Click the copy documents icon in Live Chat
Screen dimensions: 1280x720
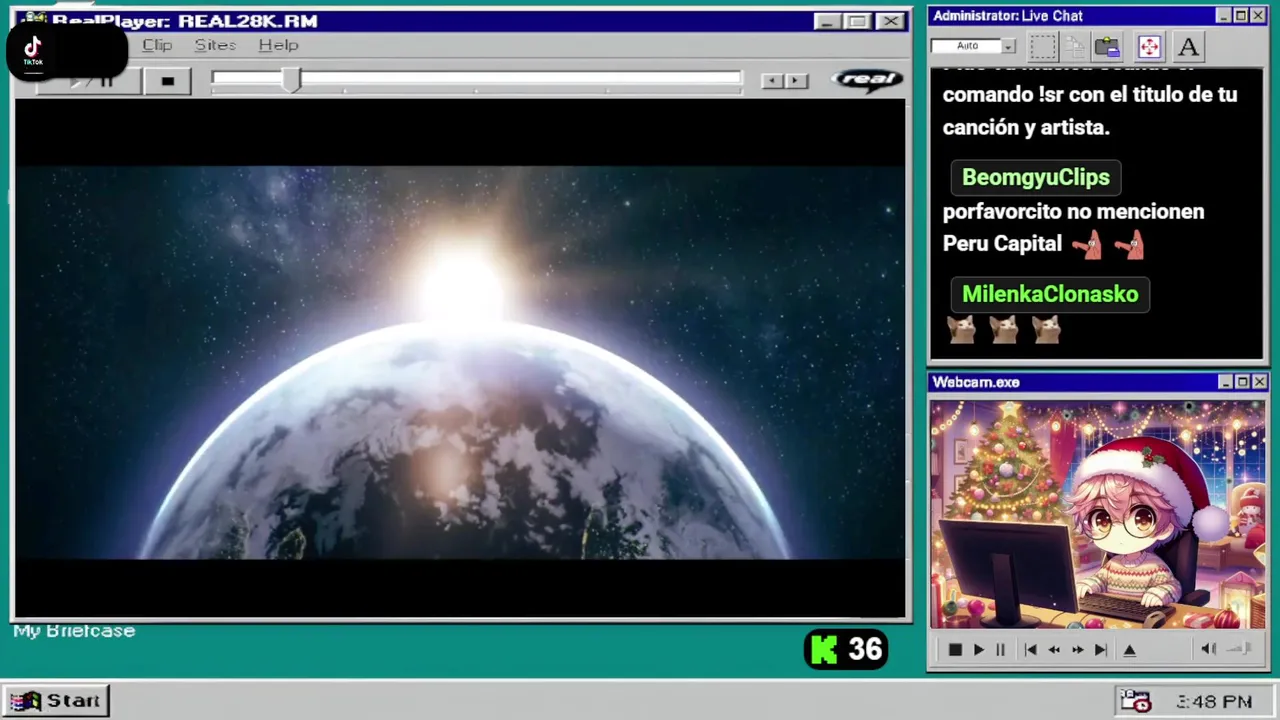(x=1075, y=46)
